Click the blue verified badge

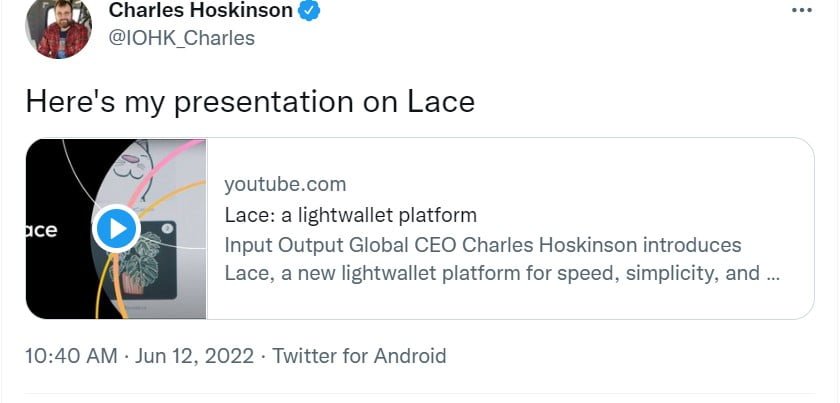coord(310,12)
